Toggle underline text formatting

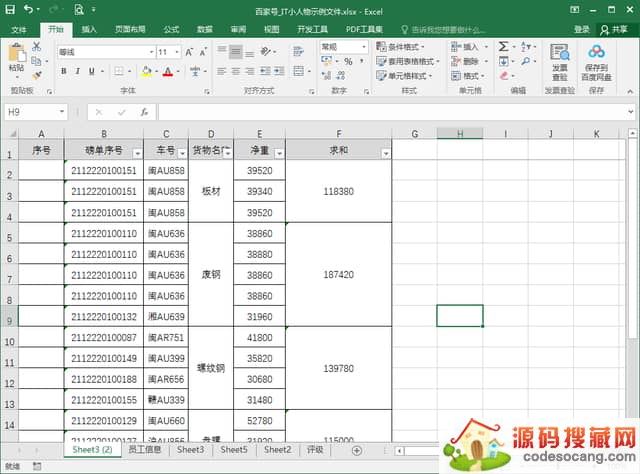91,71
